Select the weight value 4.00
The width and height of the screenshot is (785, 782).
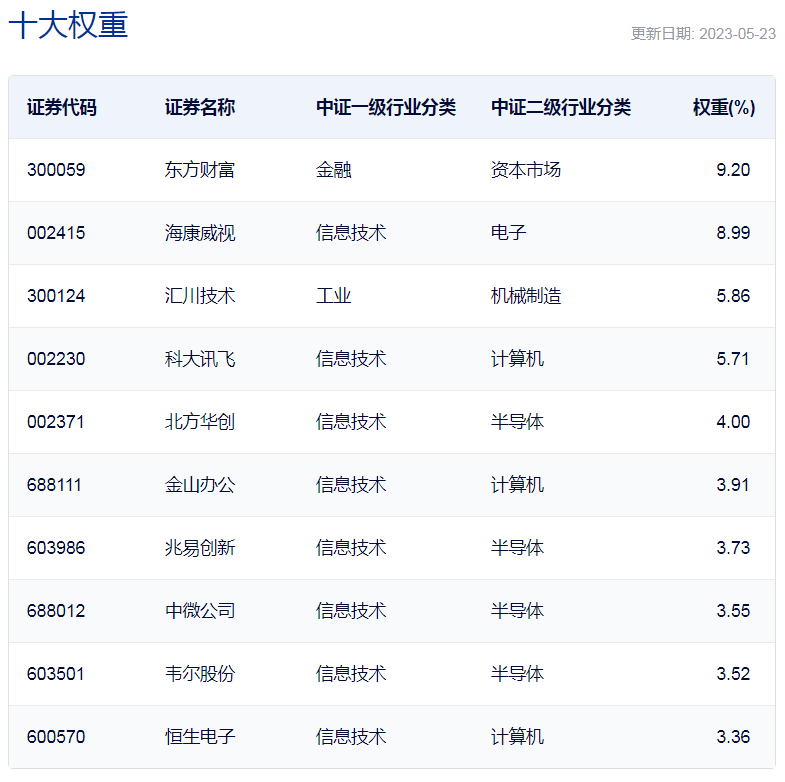pyautogui.click(x=733, y=422)
